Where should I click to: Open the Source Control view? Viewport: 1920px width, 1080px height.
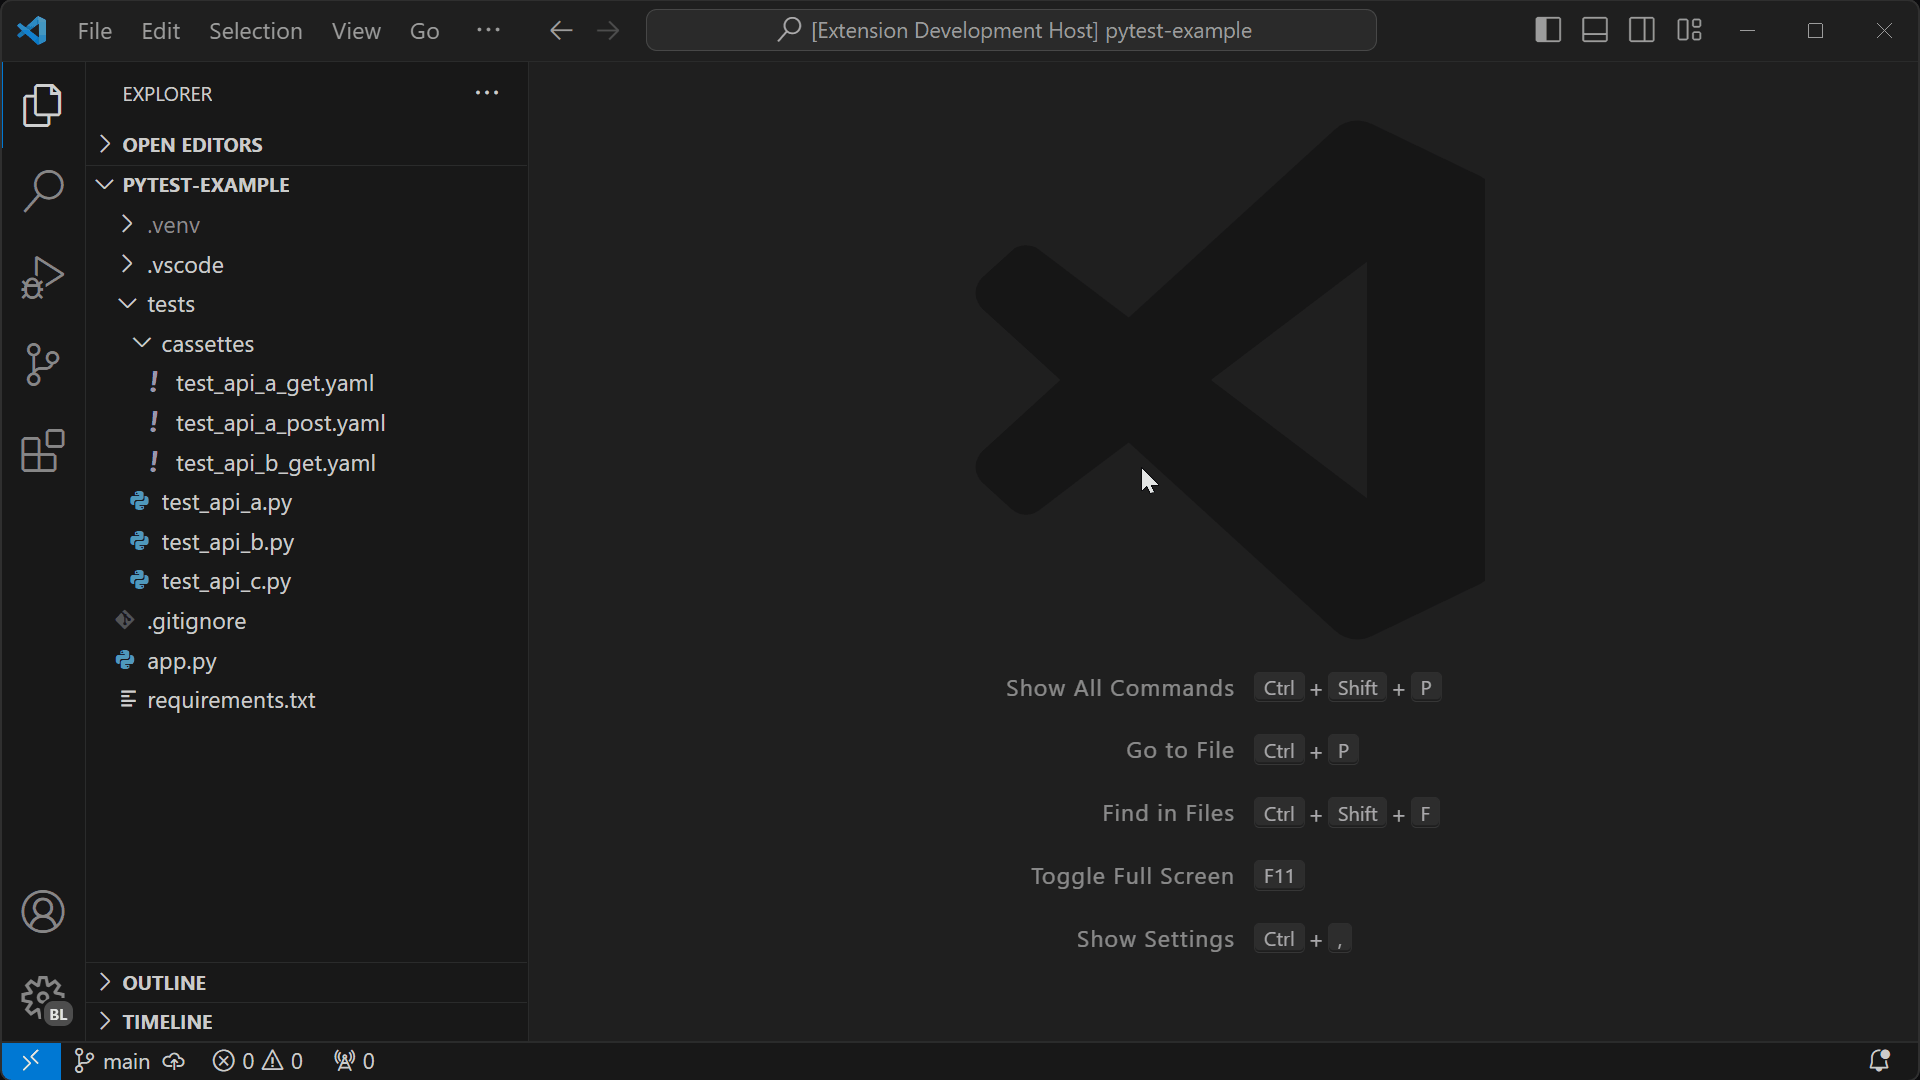point(43,364)
